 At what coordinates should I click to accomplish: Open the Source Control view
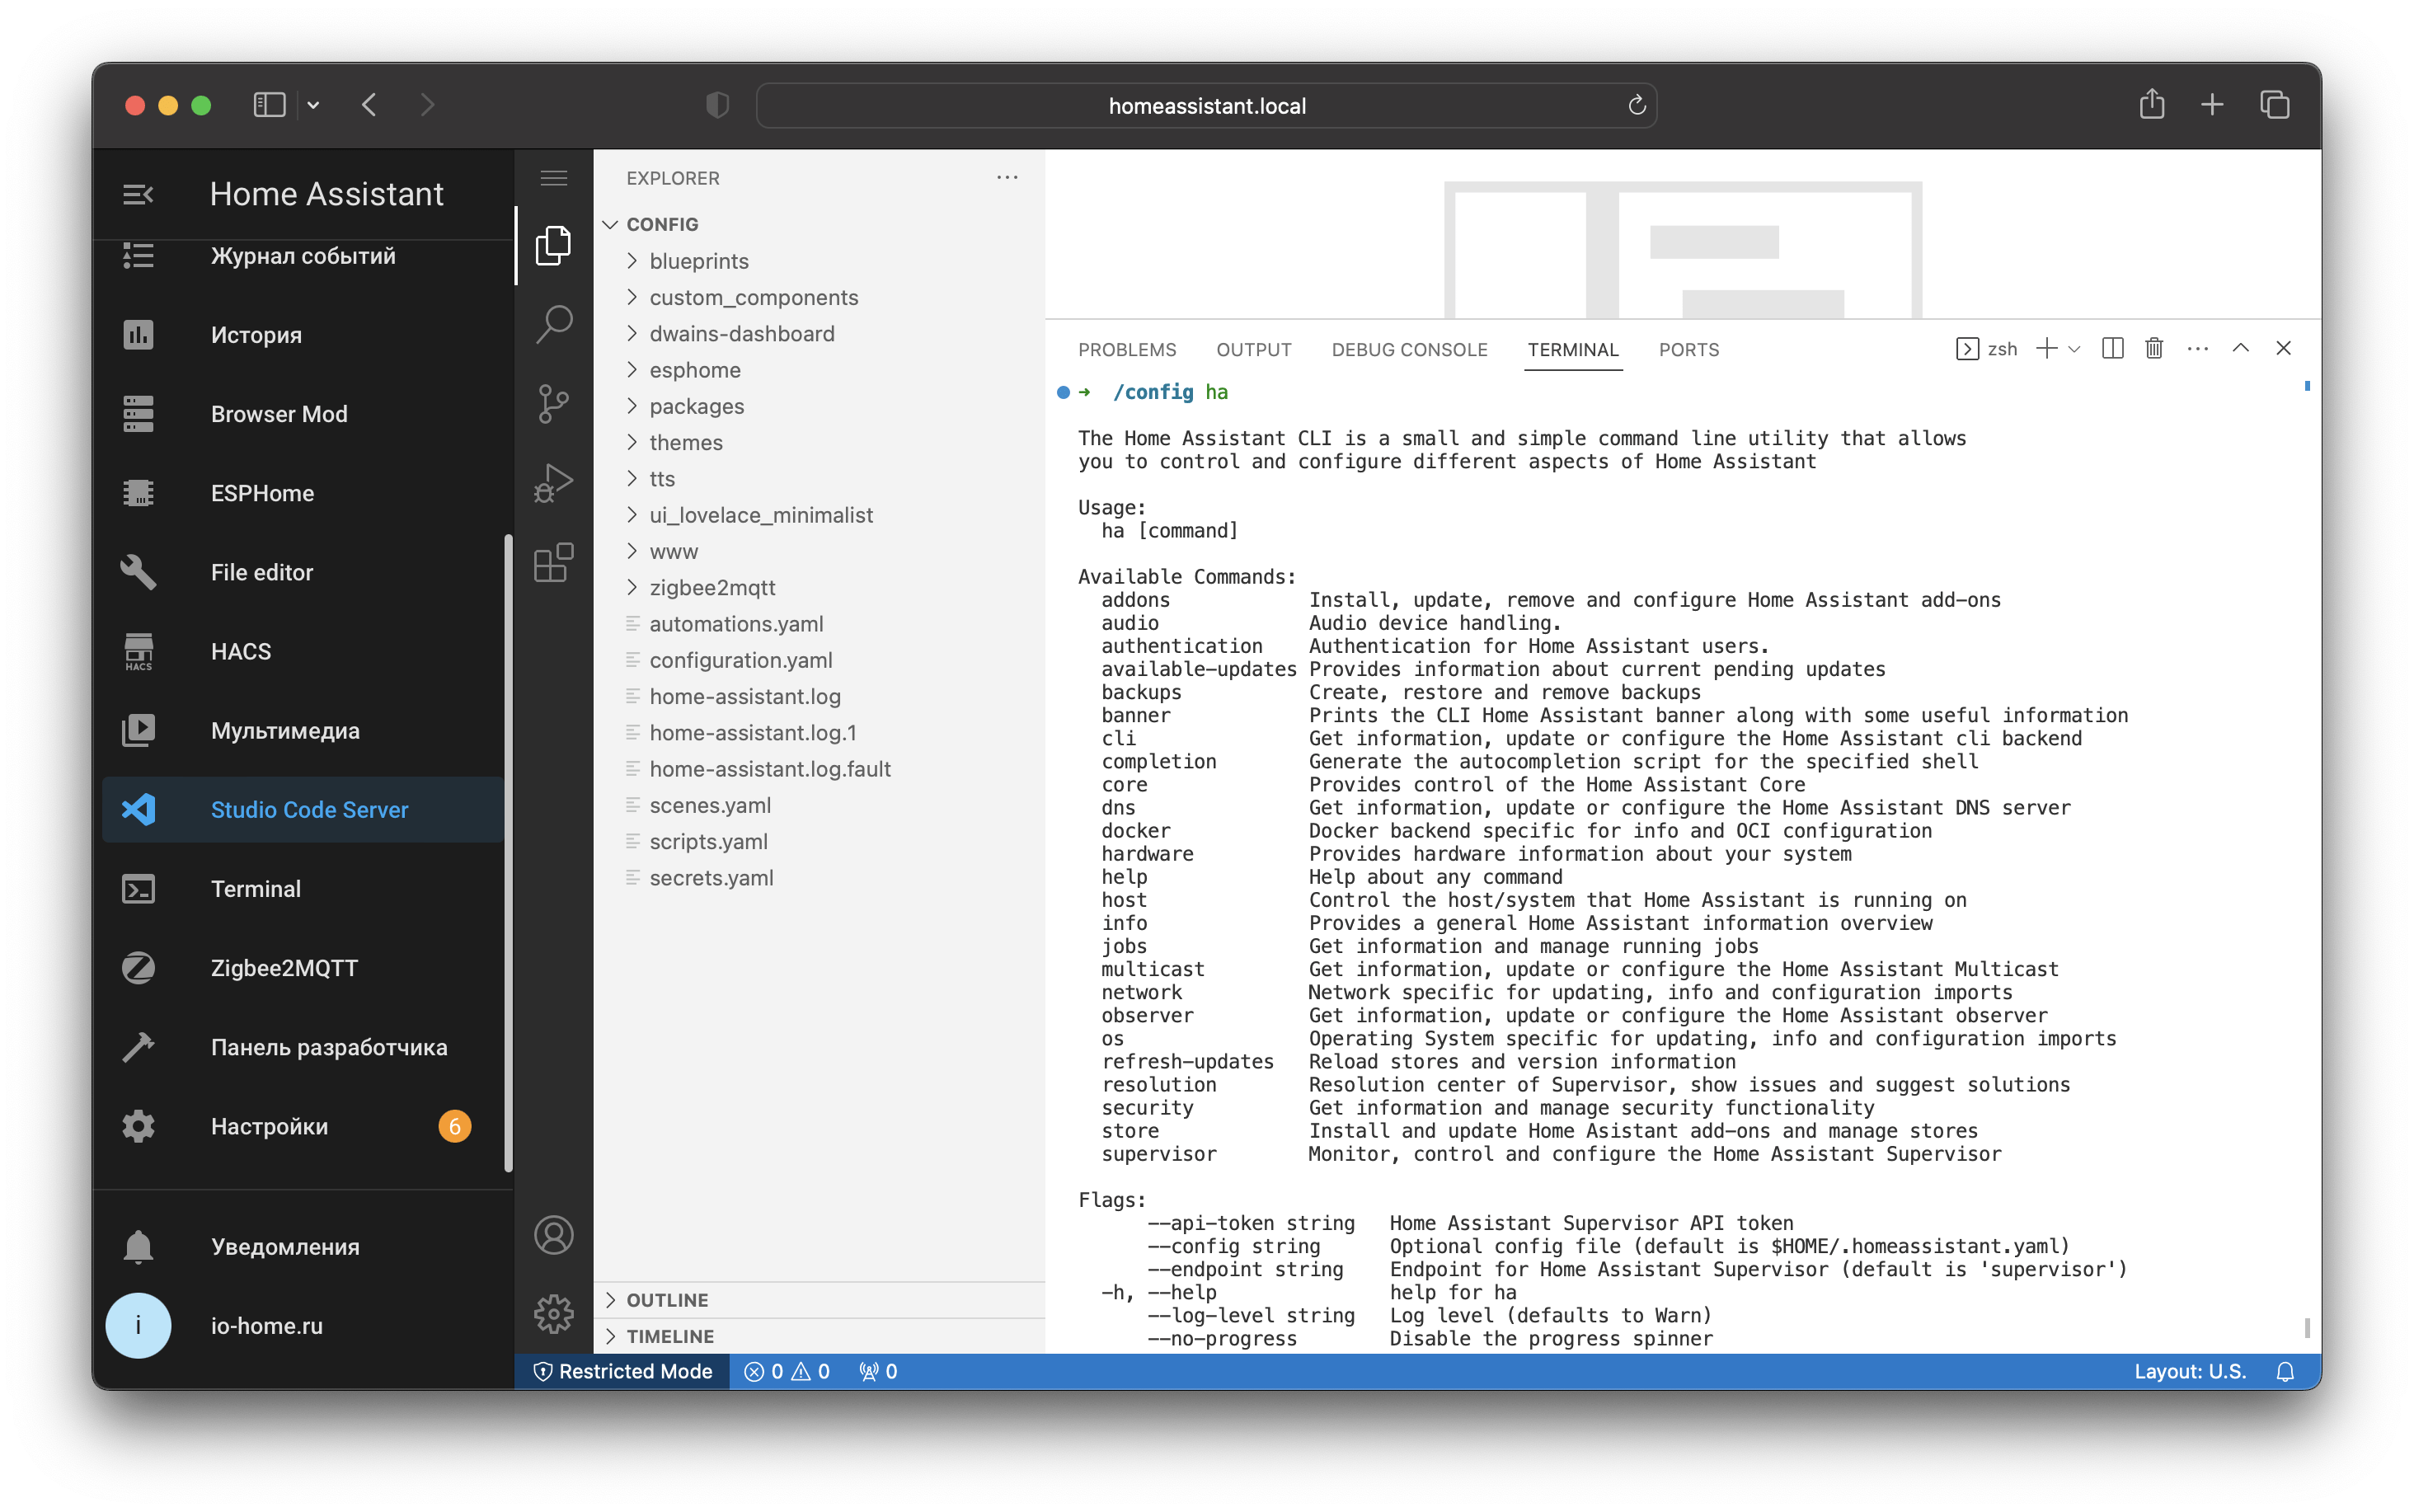554,403
